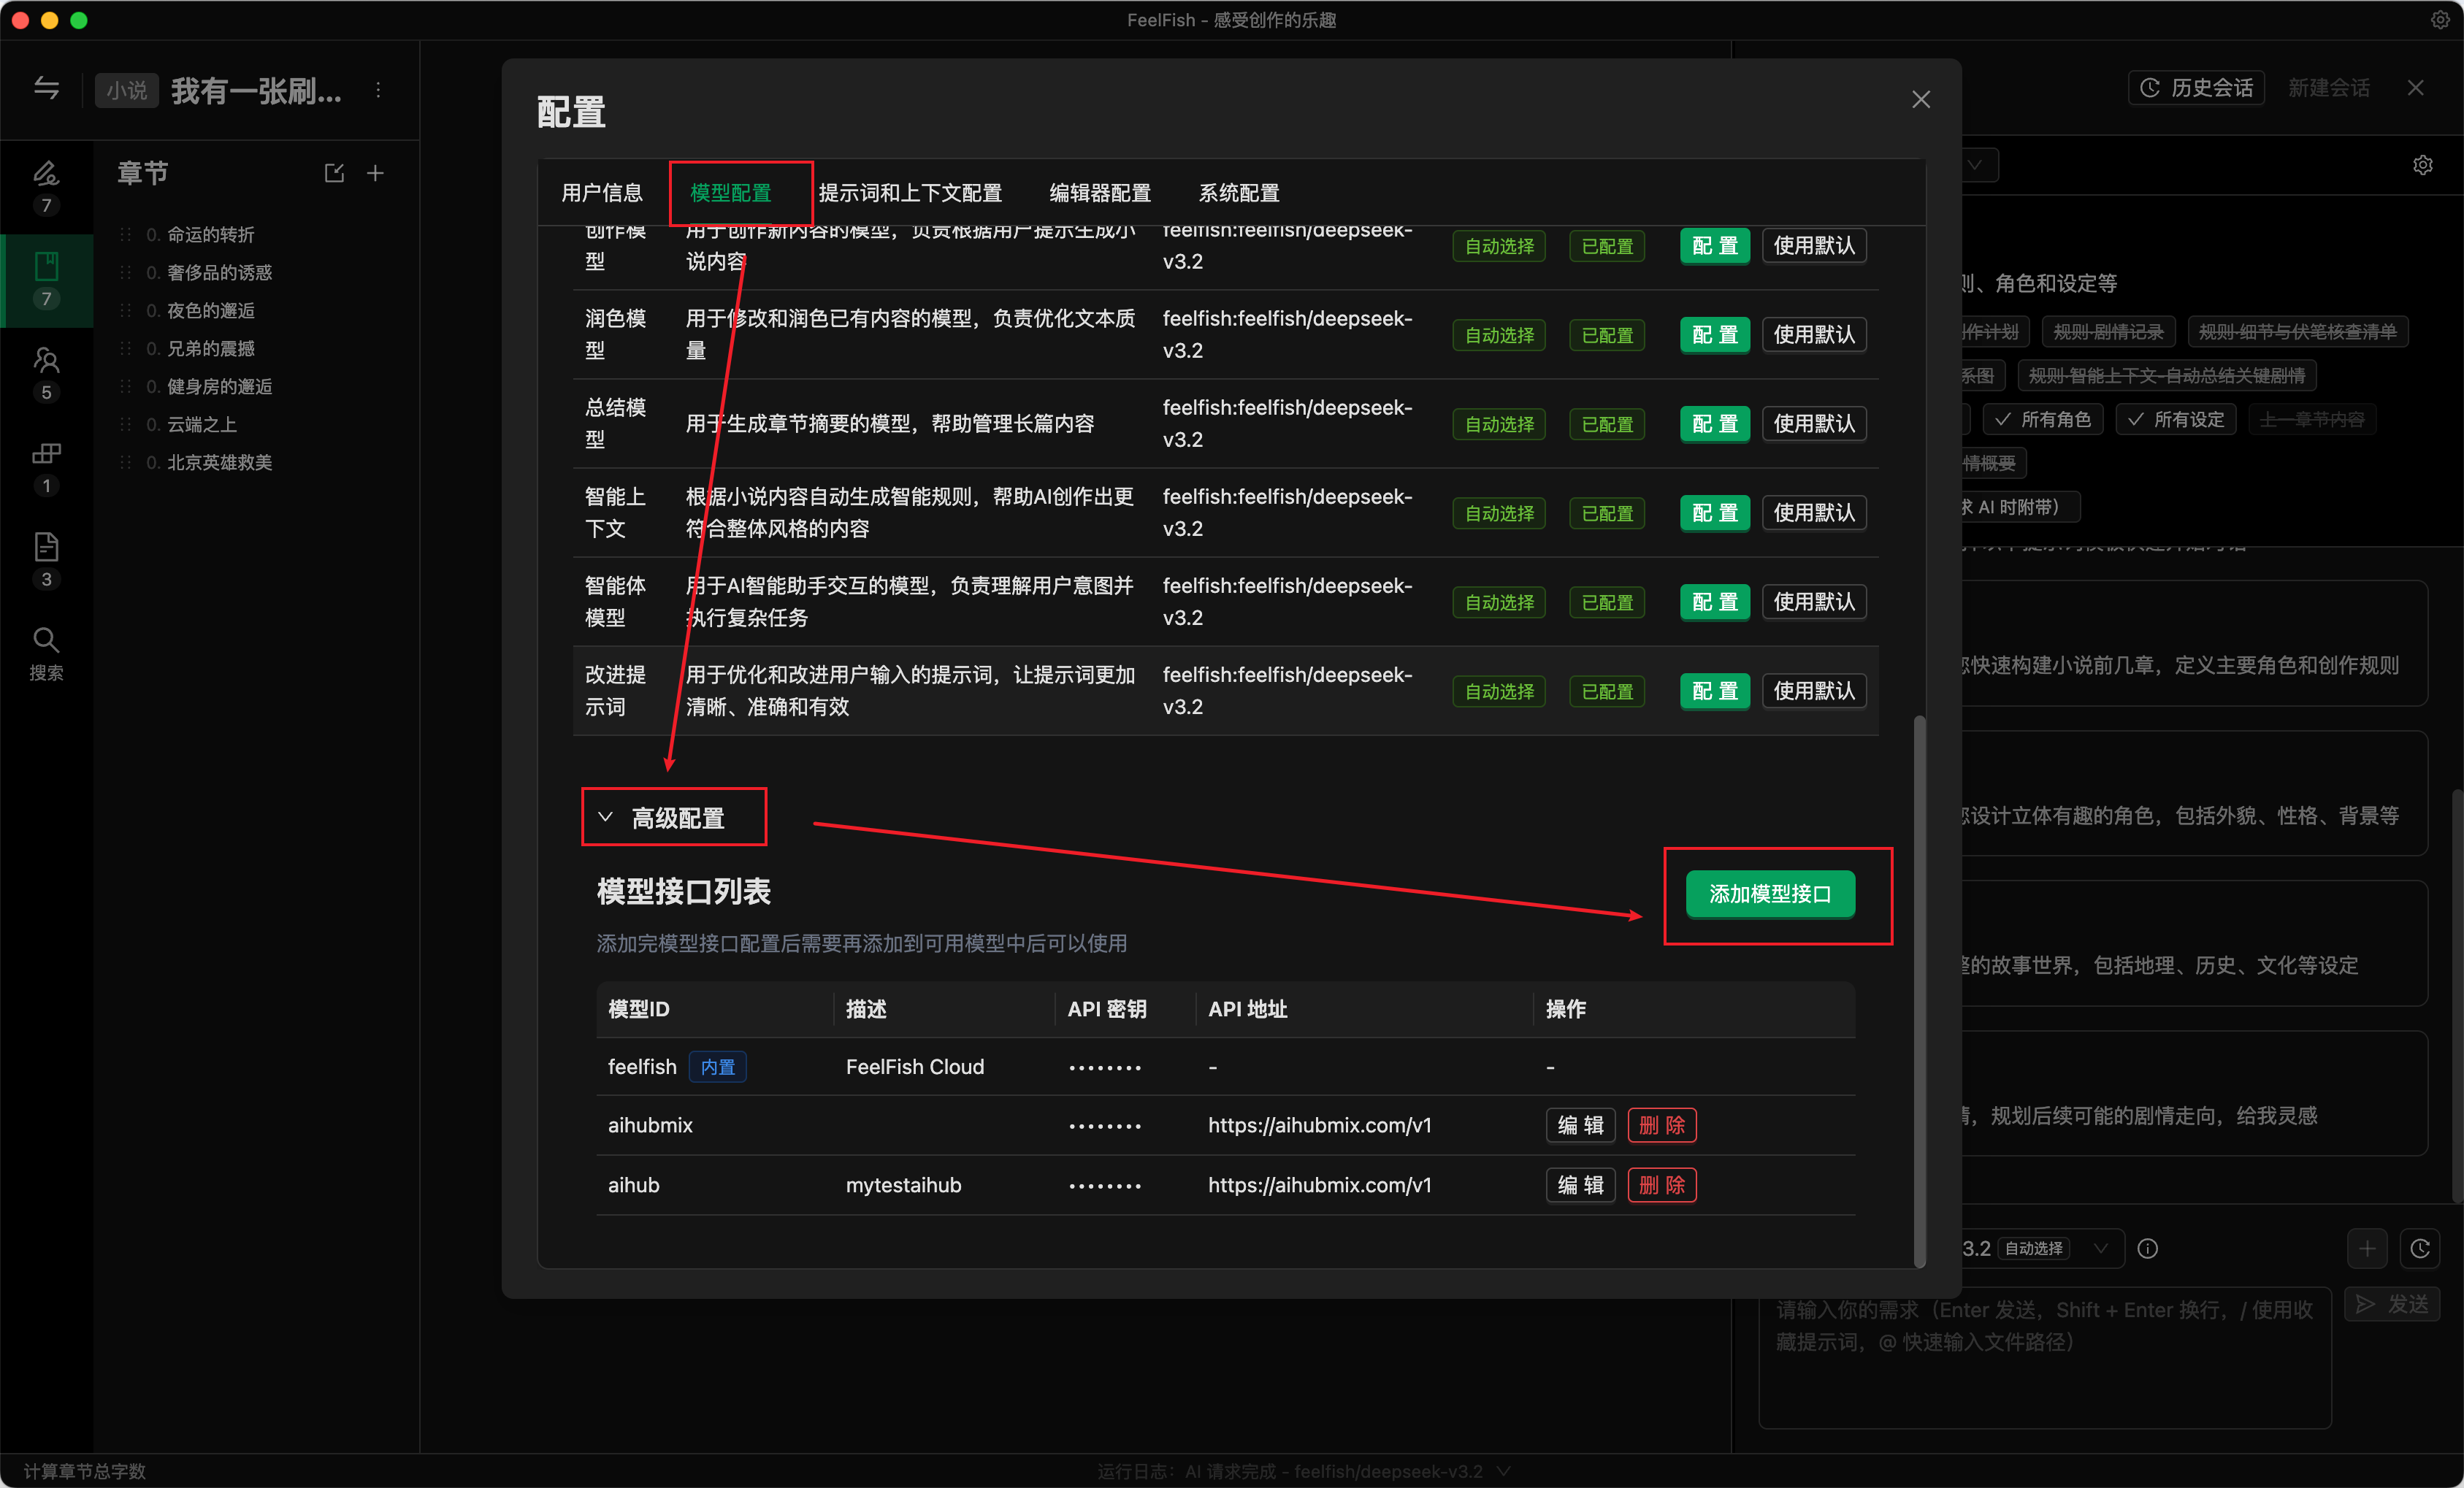
Task: Toggle 自动选择 tag for 润色模型 row
Action: point(1498,335)
